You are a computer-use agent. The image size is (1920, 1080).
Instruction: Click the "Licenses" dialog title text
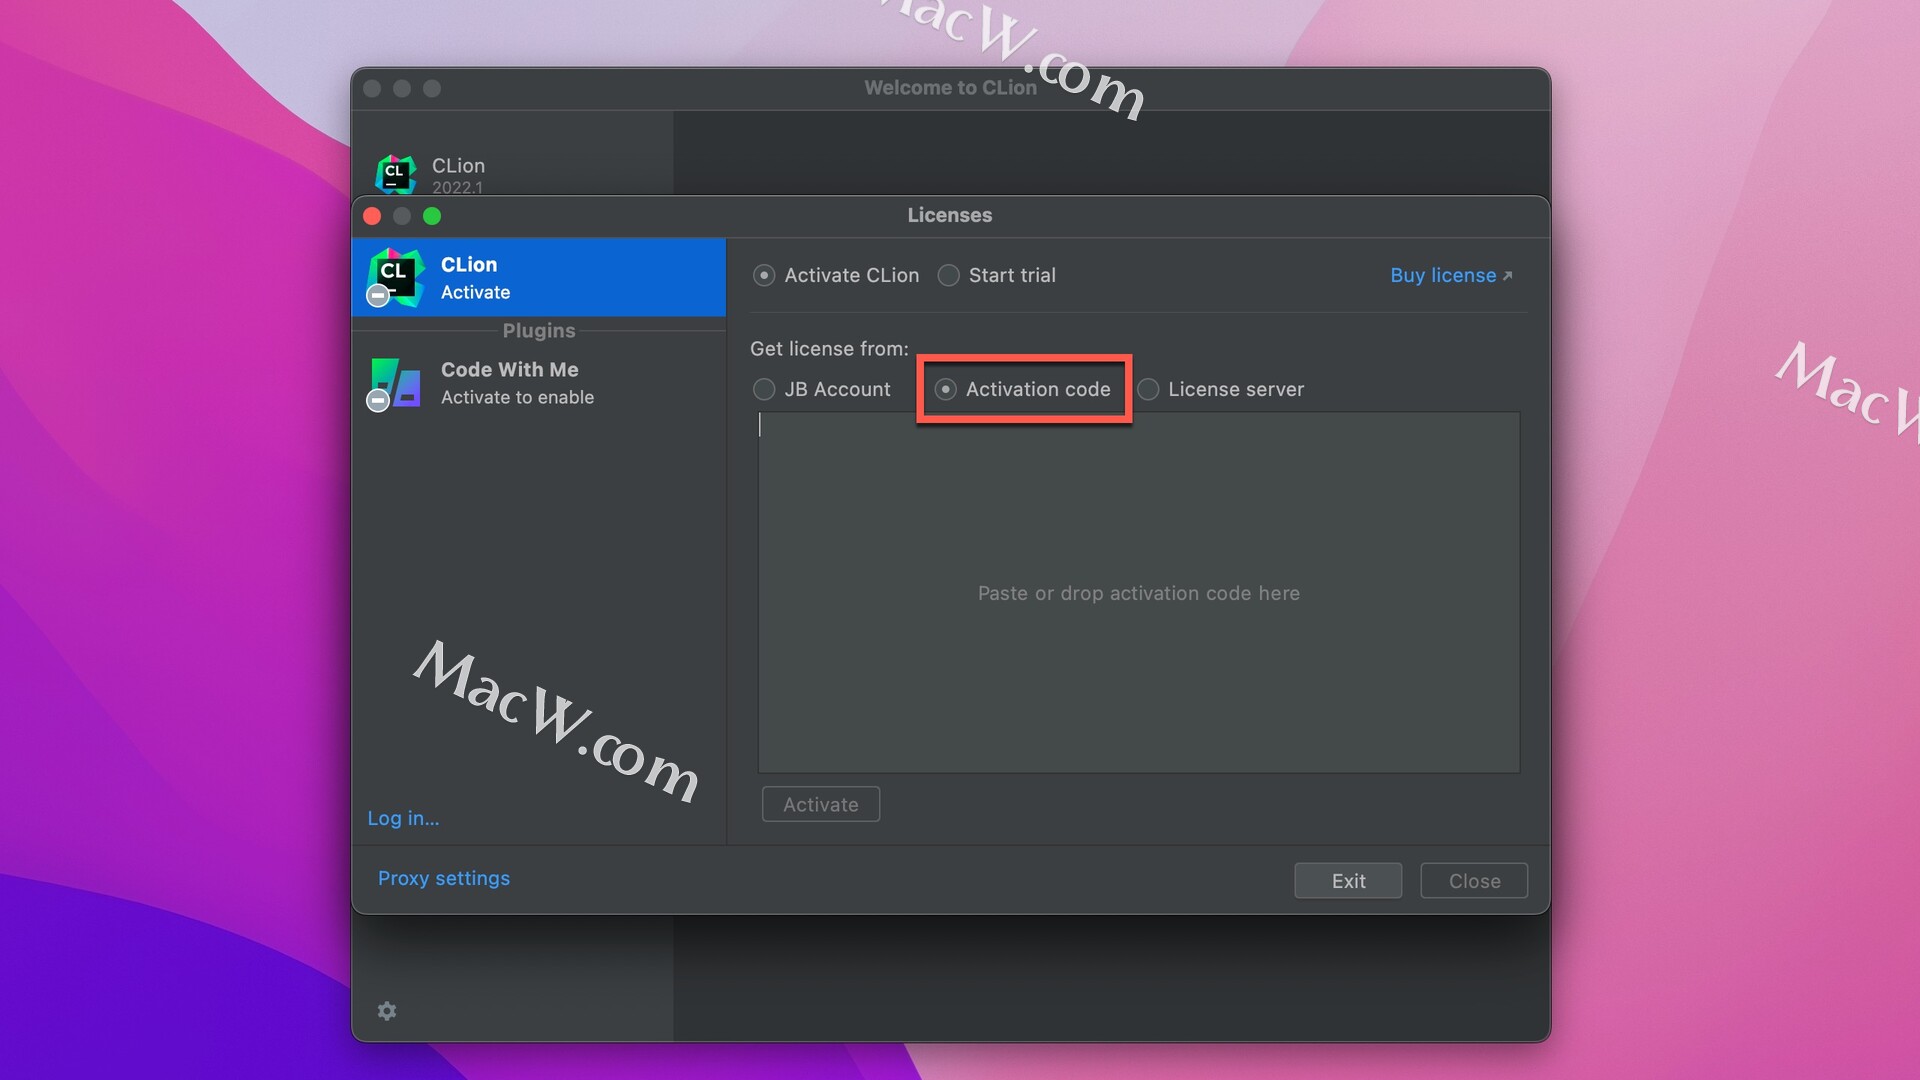click(x=950, y=215)
